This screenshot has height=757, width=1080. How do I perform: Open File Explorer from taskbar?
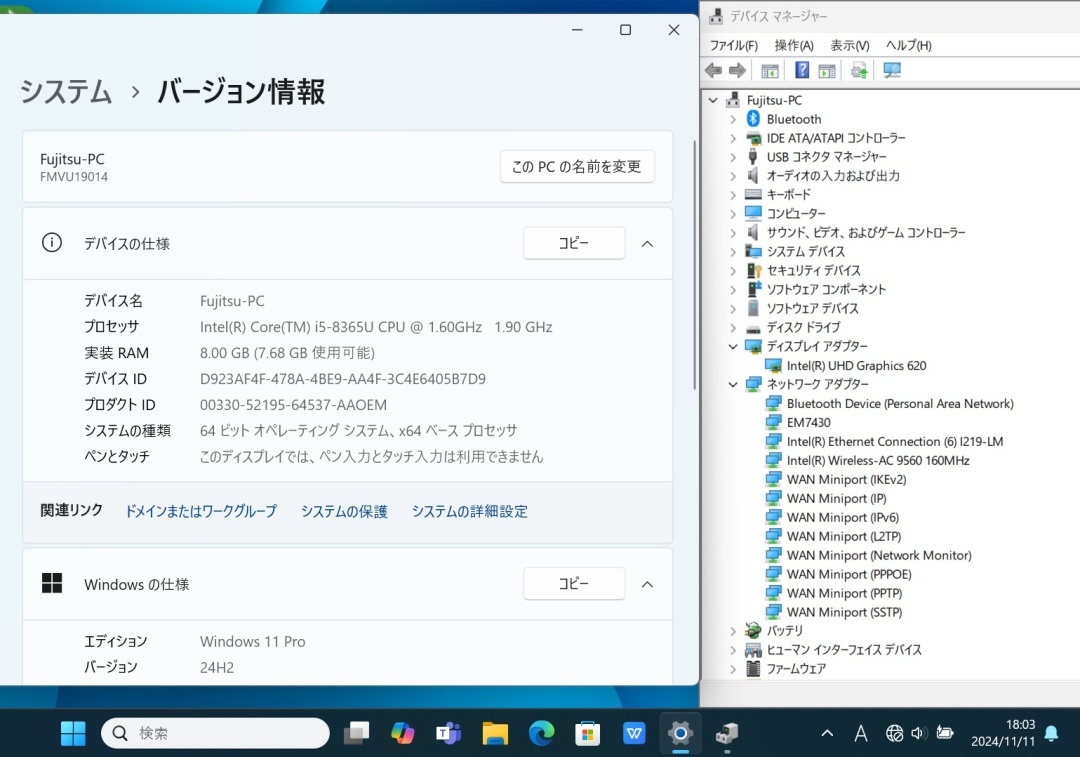tap(495, 733)
